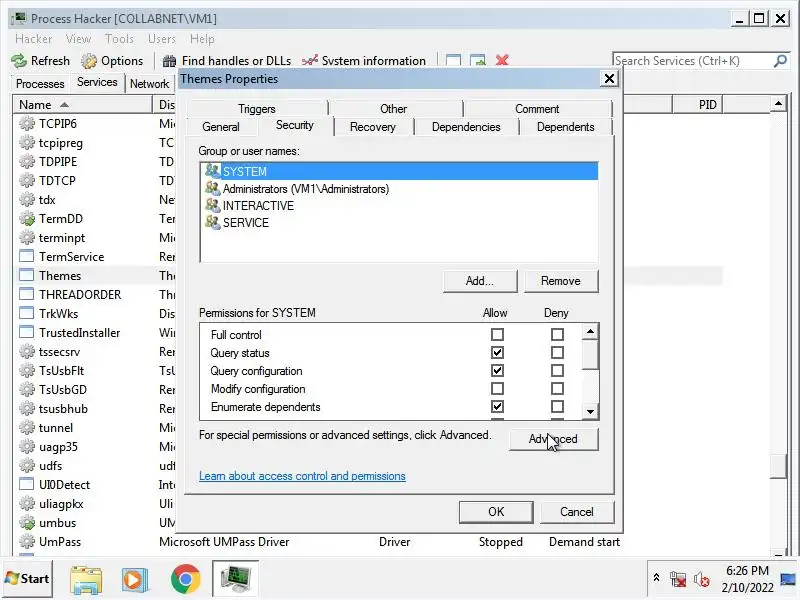The height and width of the screenshot is (600, 800).
Task: Select Administrators (VM1\Administrators) entry
Action: (399, 189)
